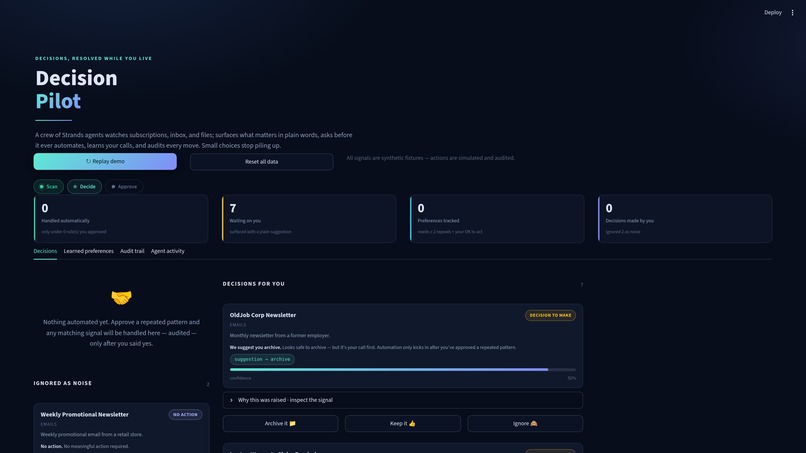806x453 pixels.
Task: Click the chevron beside 'Why this was raised'
Action: tap(231, 400)
